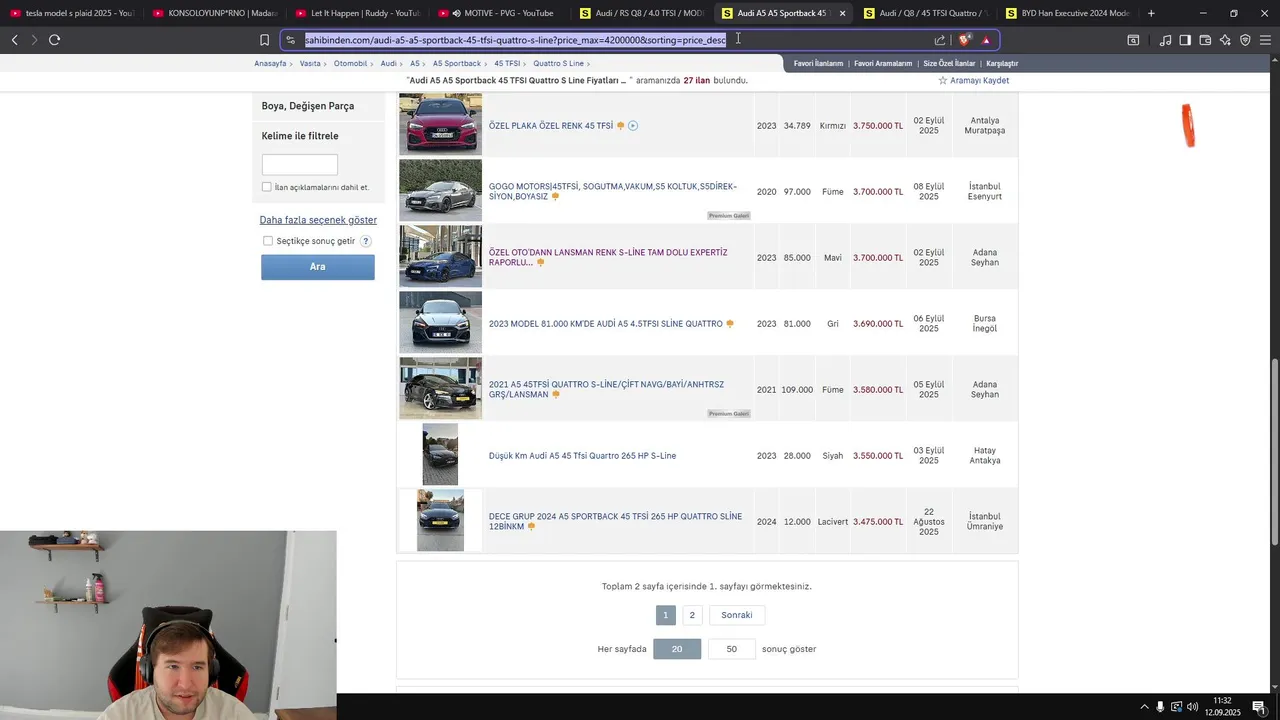The image size is (1280, 720).
Task: Go to page 2 of results
Action: tap(692, 615)
